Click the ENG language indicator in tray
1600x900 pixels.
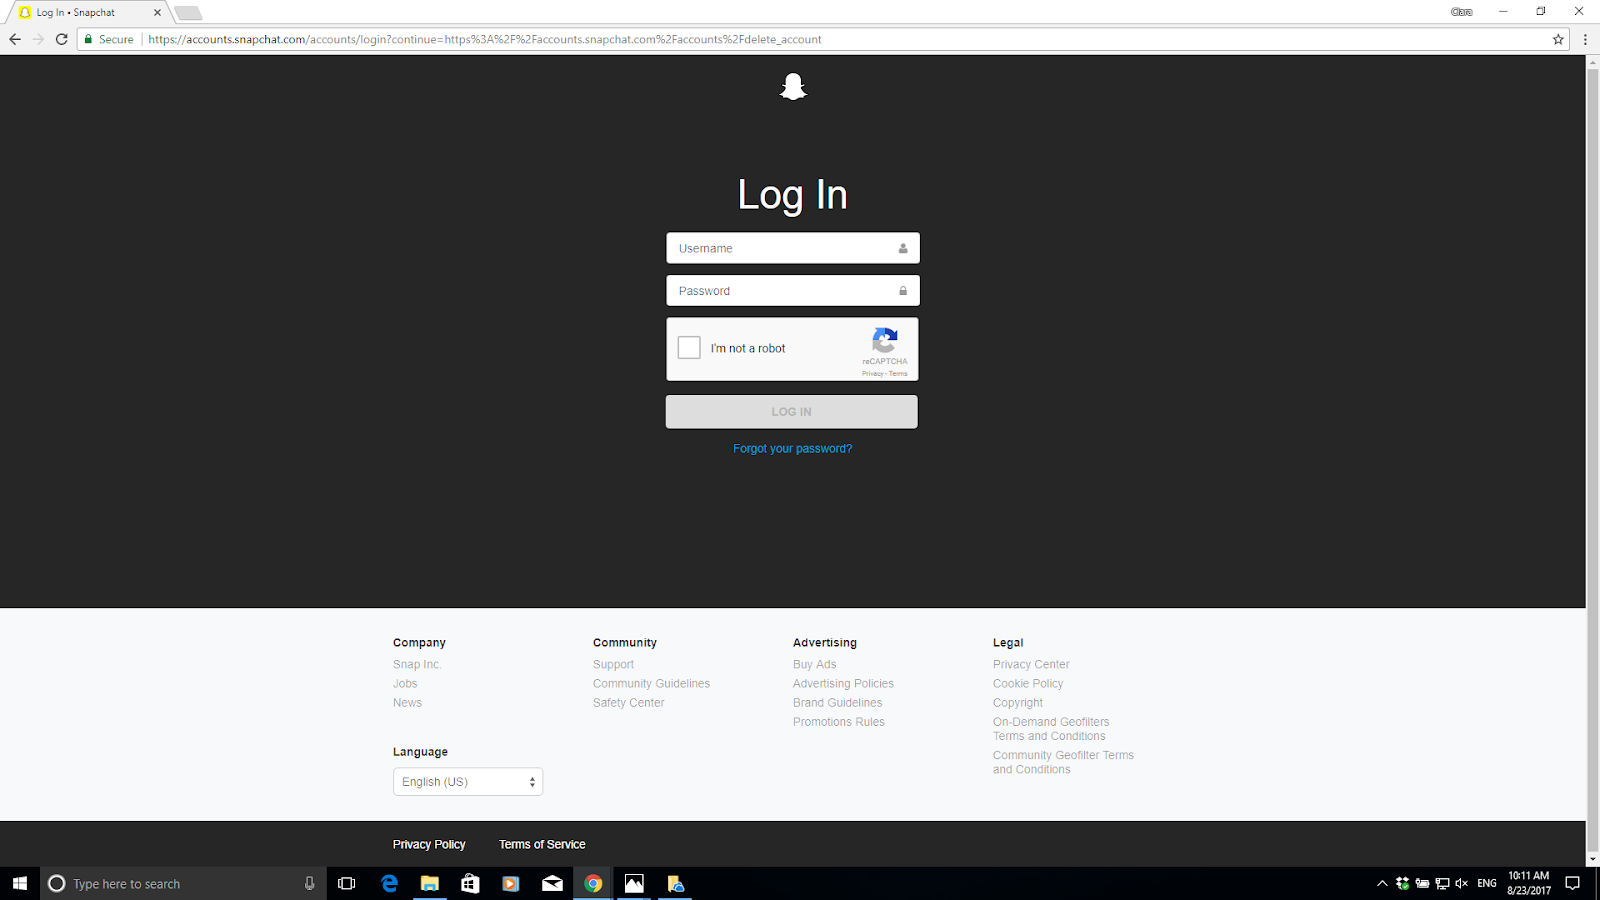[1487, 883]
